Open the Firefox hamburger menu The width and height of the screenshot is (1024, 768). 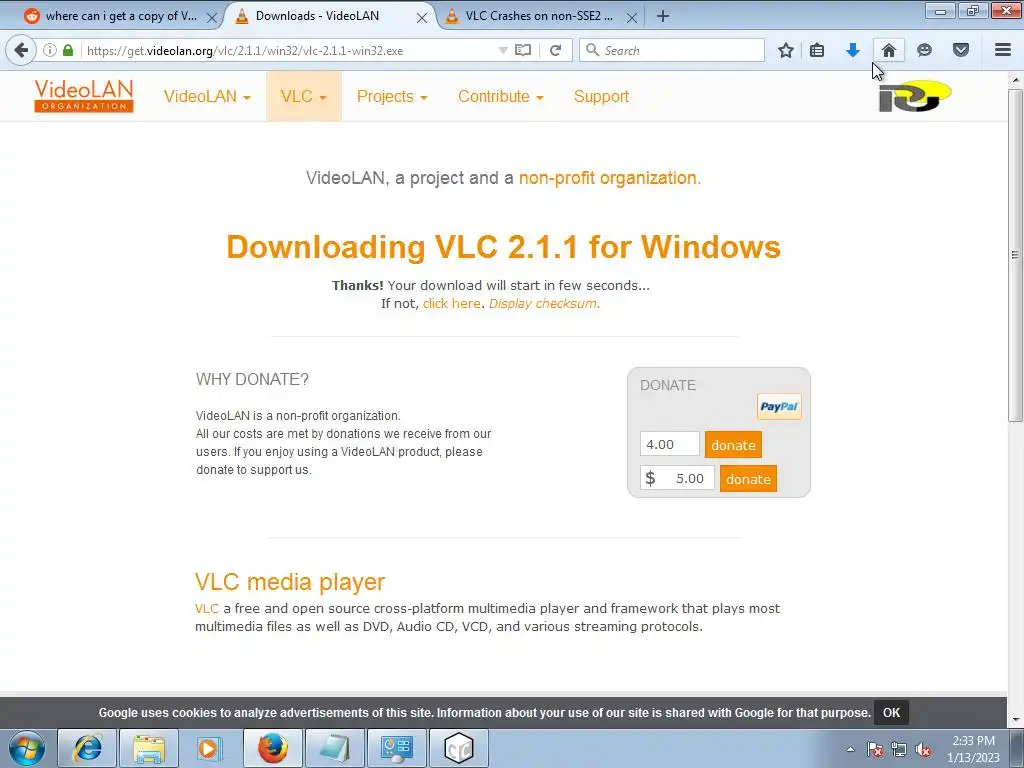(x=1003, y=50)
